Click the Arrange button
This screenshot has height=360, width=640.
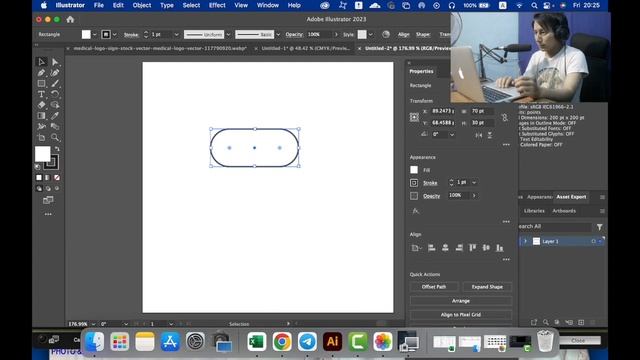pos(461,301)
